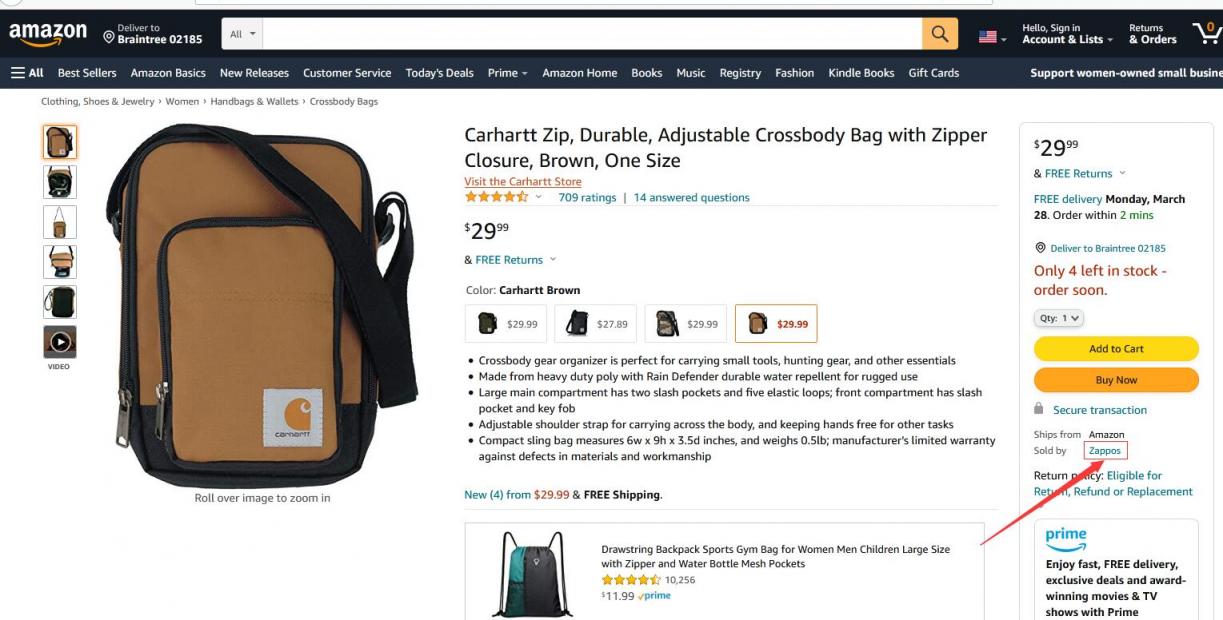This screenshot has width=1223, height=620.
Task: Click the US flag language selector
Action: [x=992, y=36]
